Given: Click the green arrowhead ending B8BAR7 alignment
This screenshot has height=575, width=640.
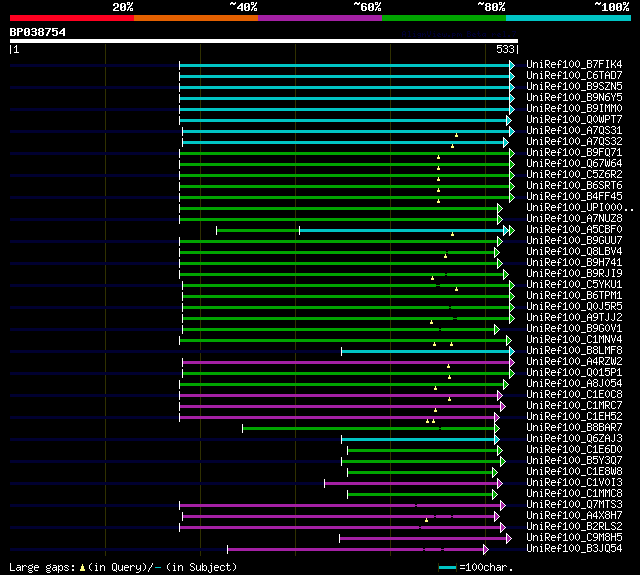Looking at the screenshot, I should coord(497,428).
